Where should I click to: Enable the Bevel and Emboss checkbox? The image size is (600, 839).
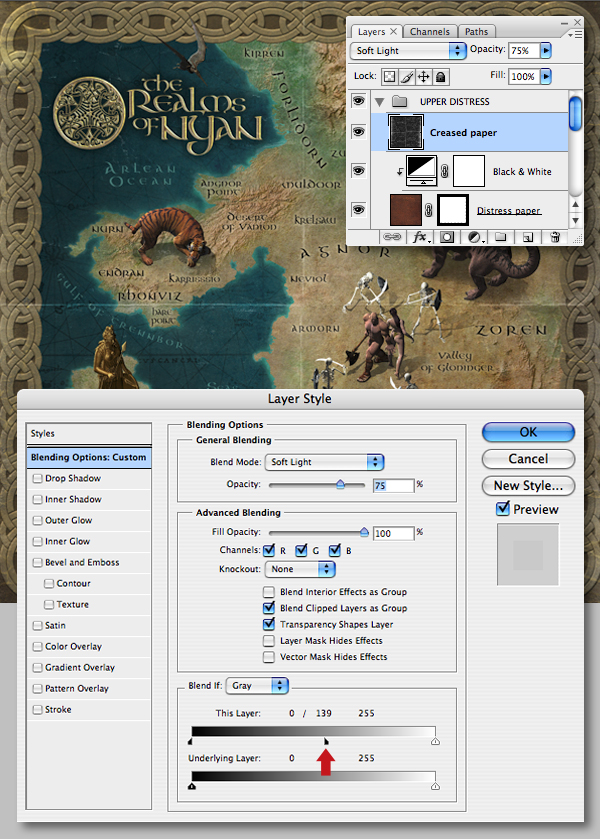point(37,562)
